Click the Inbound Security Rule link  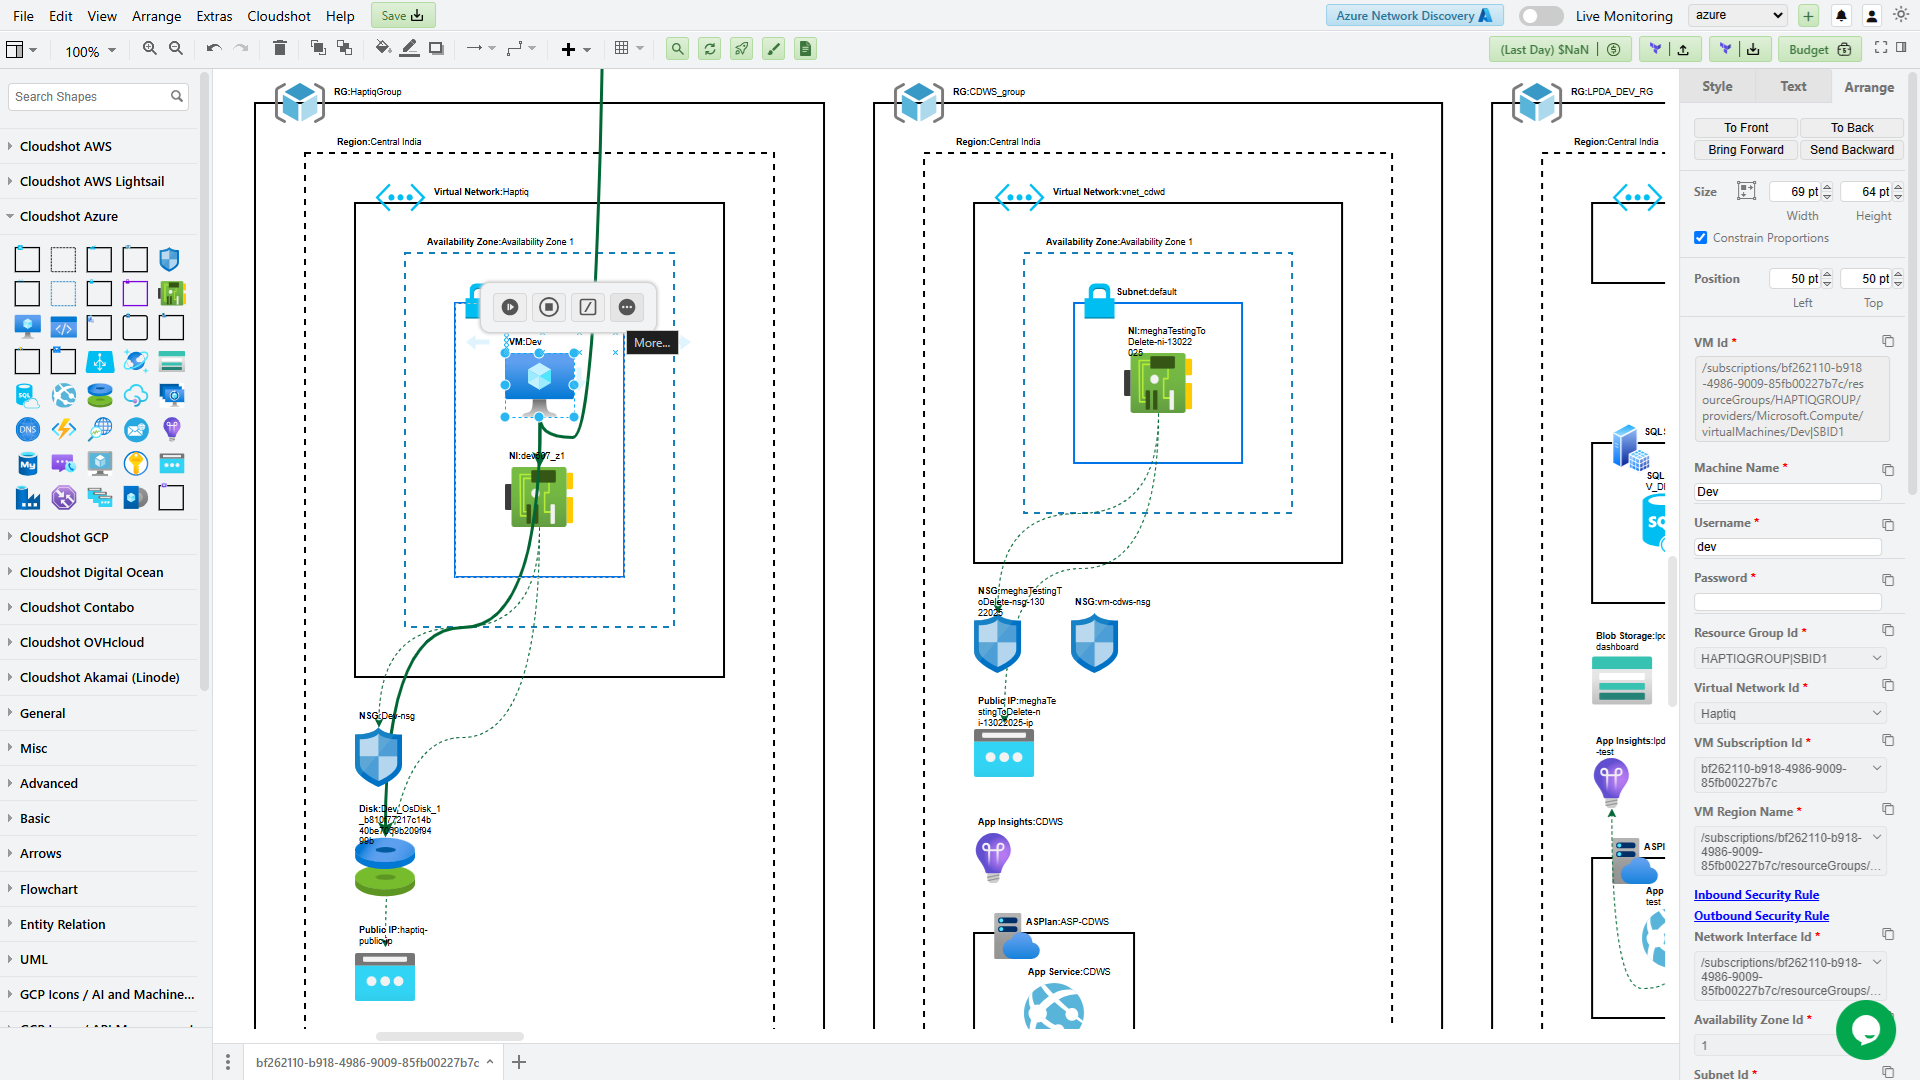pyautogui.click(x=1756, y=895)
